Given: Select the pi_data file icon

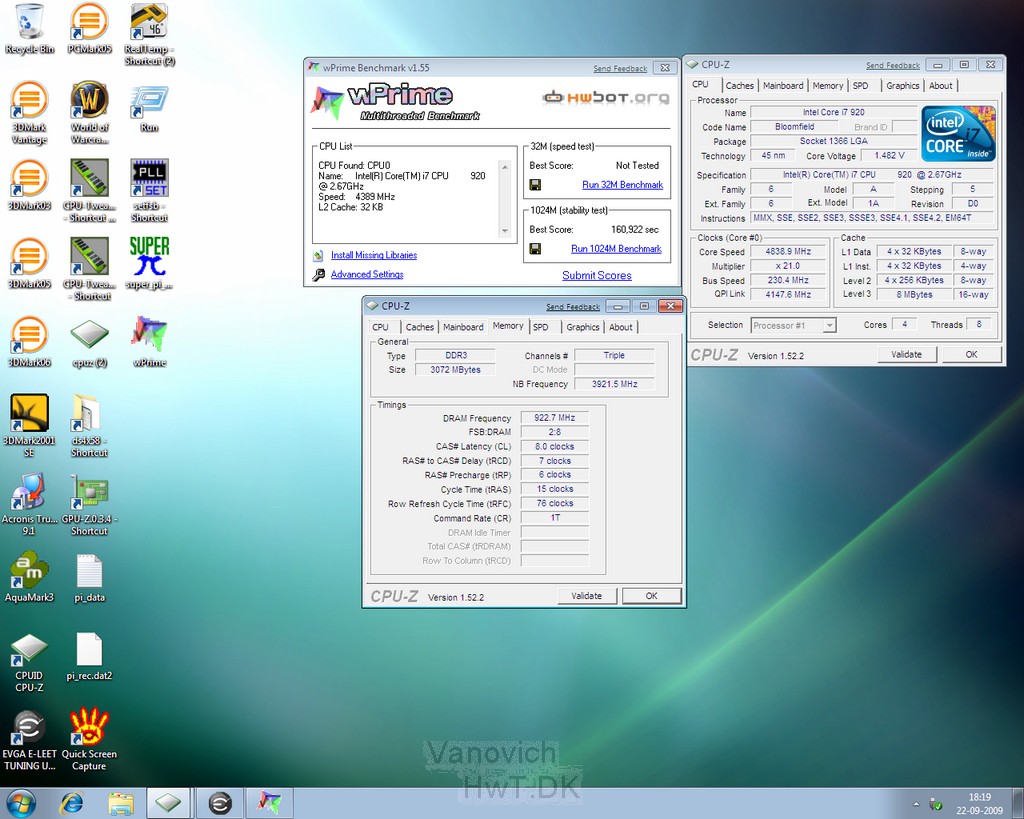Looking at the screenshot, I should (89, 577).
